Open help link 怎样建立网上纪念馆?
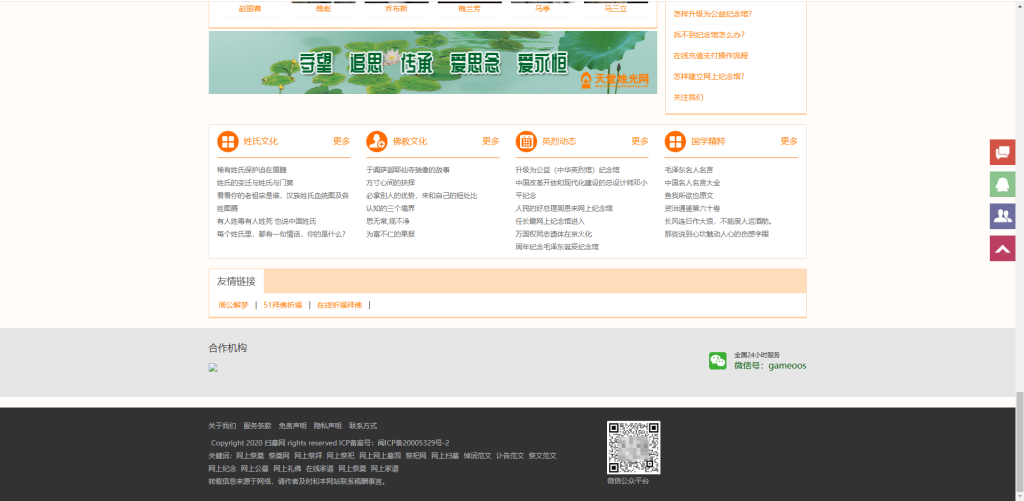Screen dimensions: 1024x501 point(709,76)
